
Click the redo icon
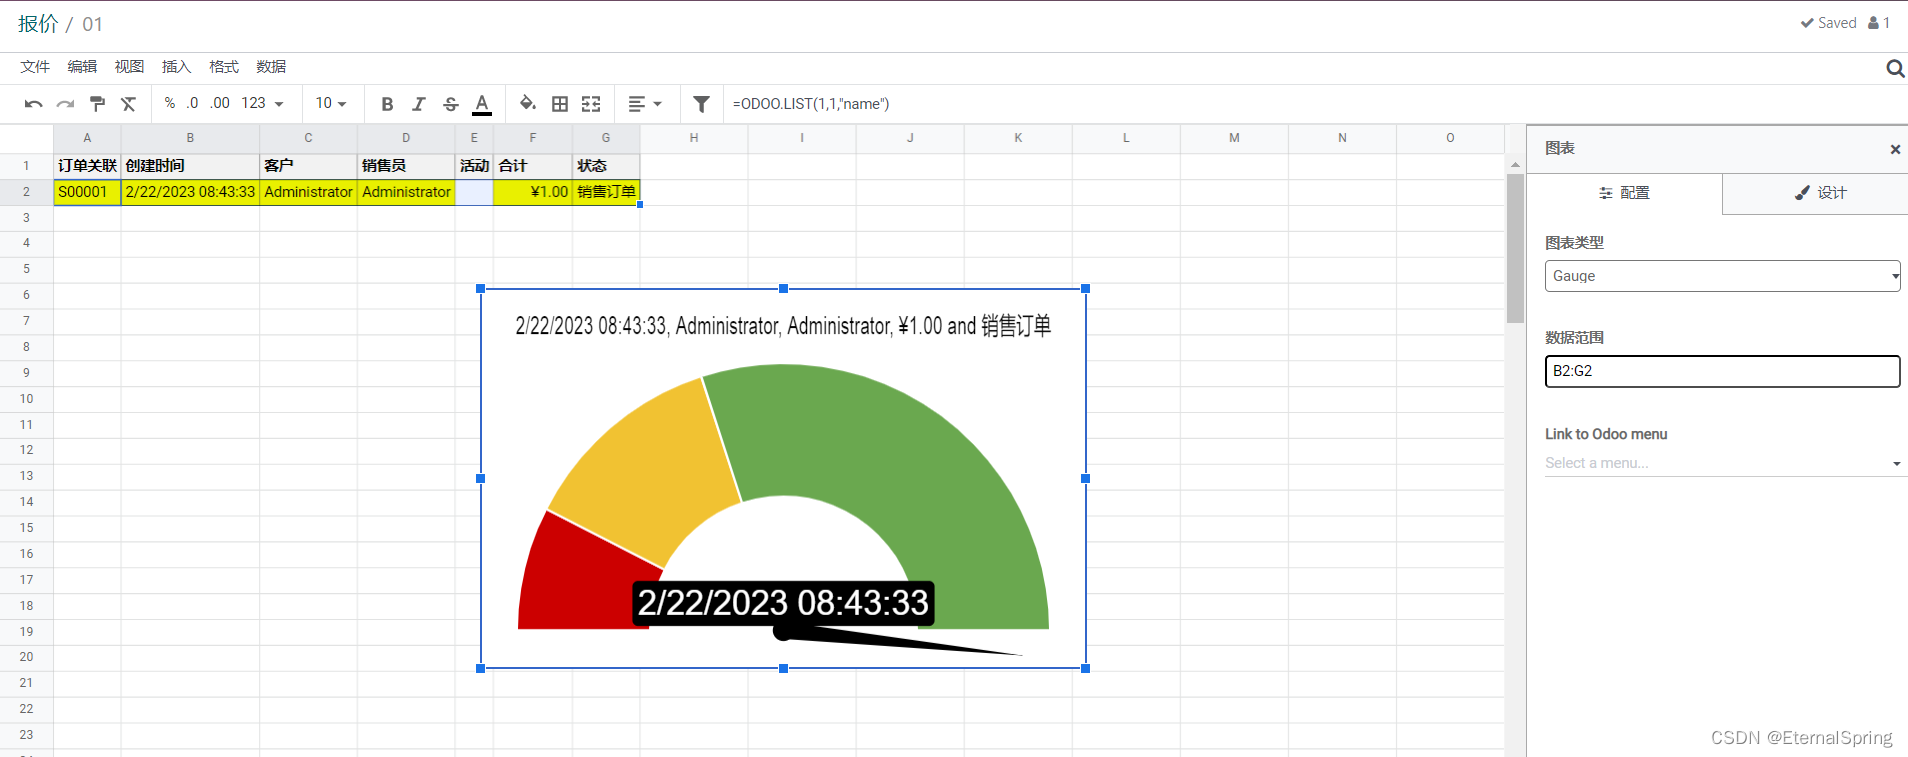65,104
